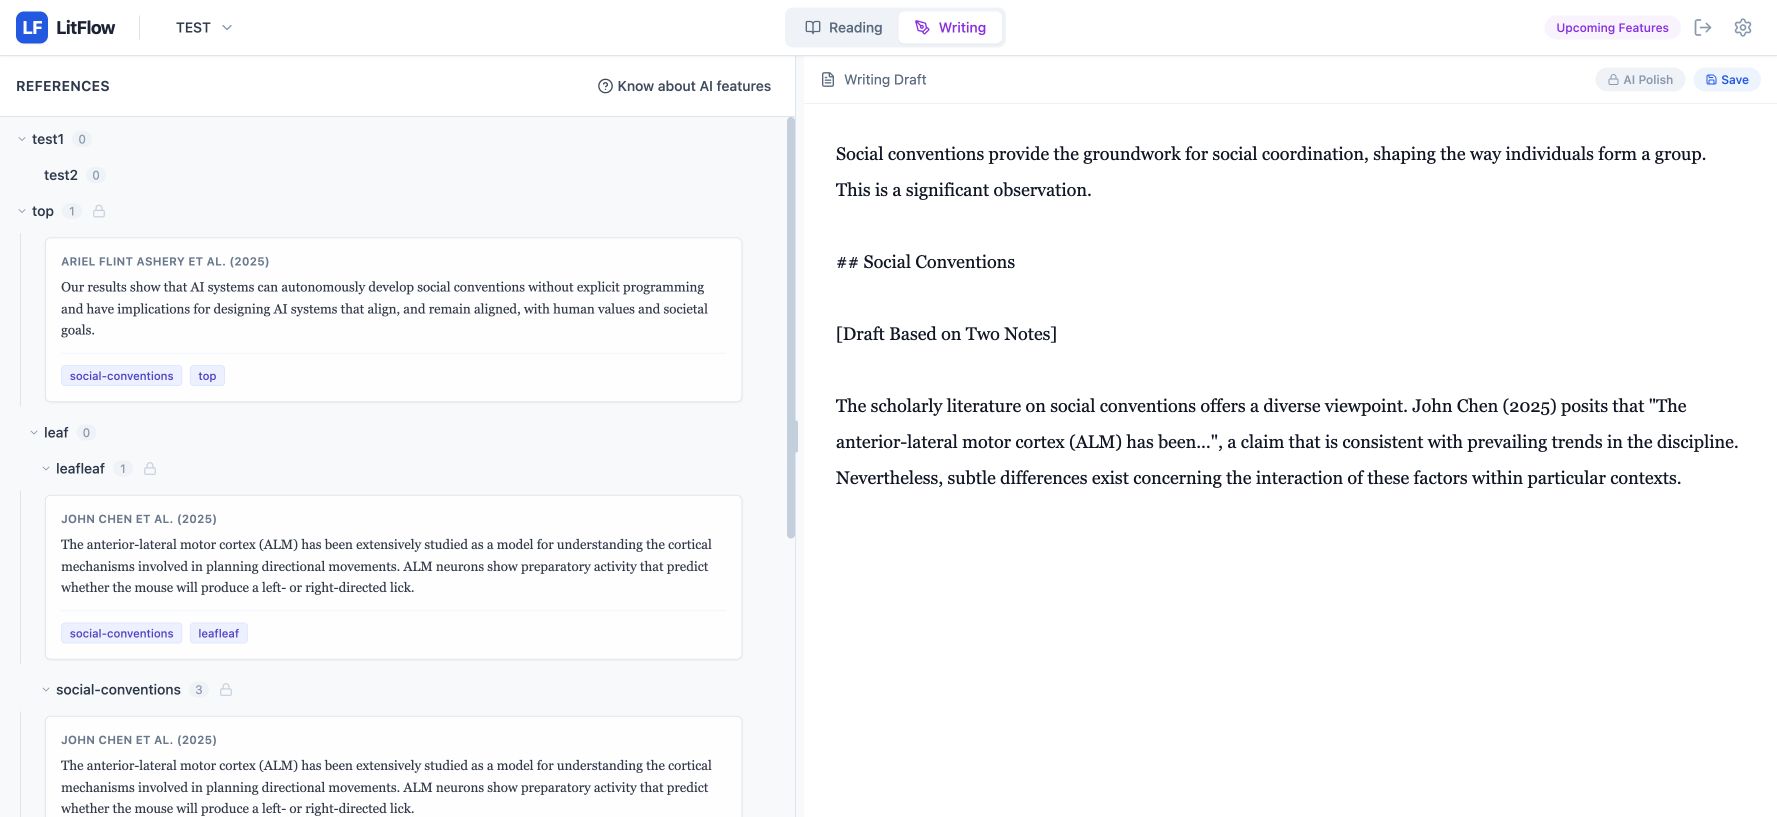The width and height of the screenshot is (1777, 817).
Task: Collapse the top folder chevron
Action: [x=22, y=211]
